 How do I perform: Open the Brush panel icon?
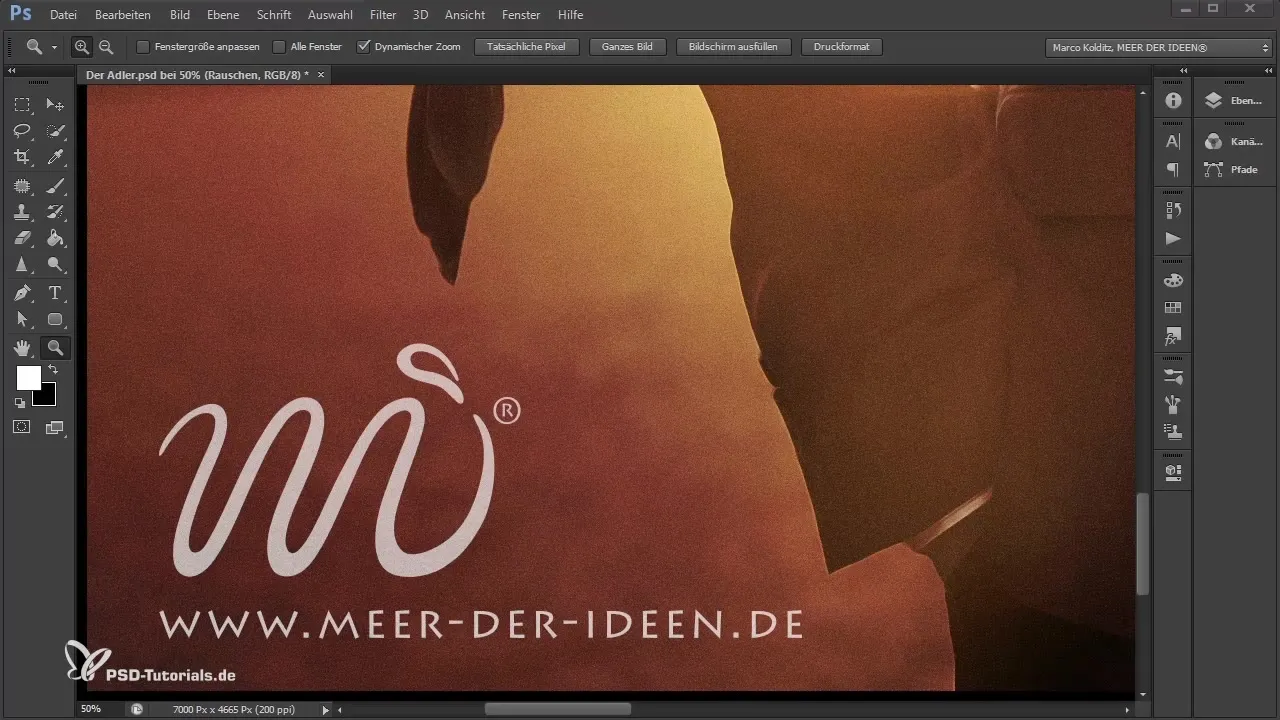(x=1173, y=405)
